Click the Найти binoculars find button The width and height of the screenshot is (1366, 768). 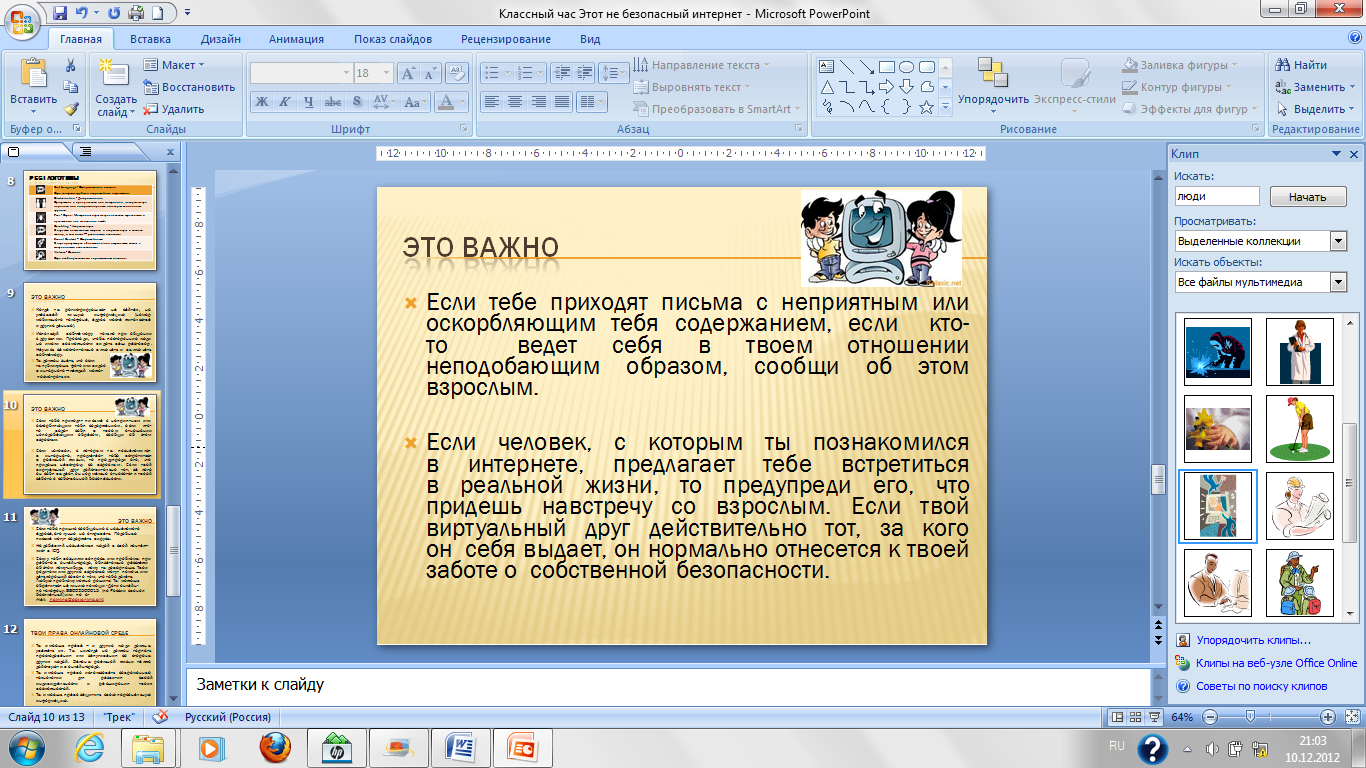1301,65
